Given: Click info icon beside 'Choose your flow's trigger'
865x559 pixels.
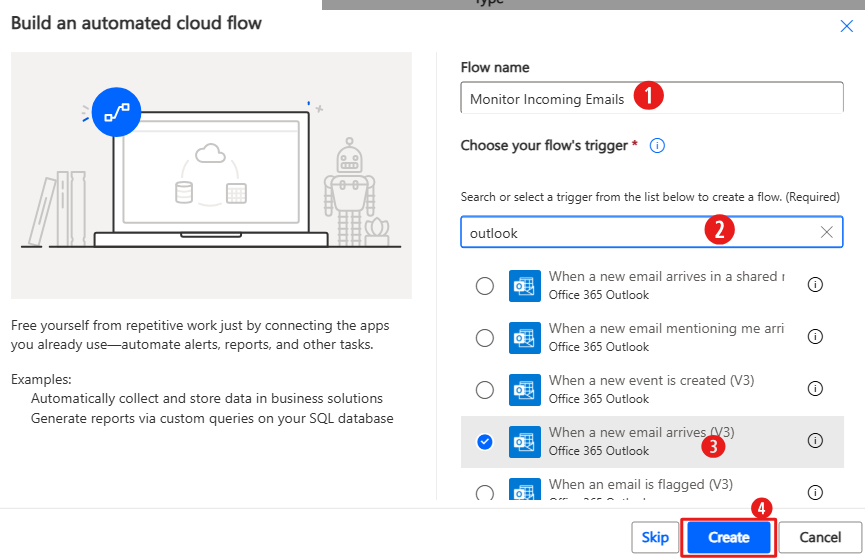Looking at the screenshot, I should pos(657,146).
